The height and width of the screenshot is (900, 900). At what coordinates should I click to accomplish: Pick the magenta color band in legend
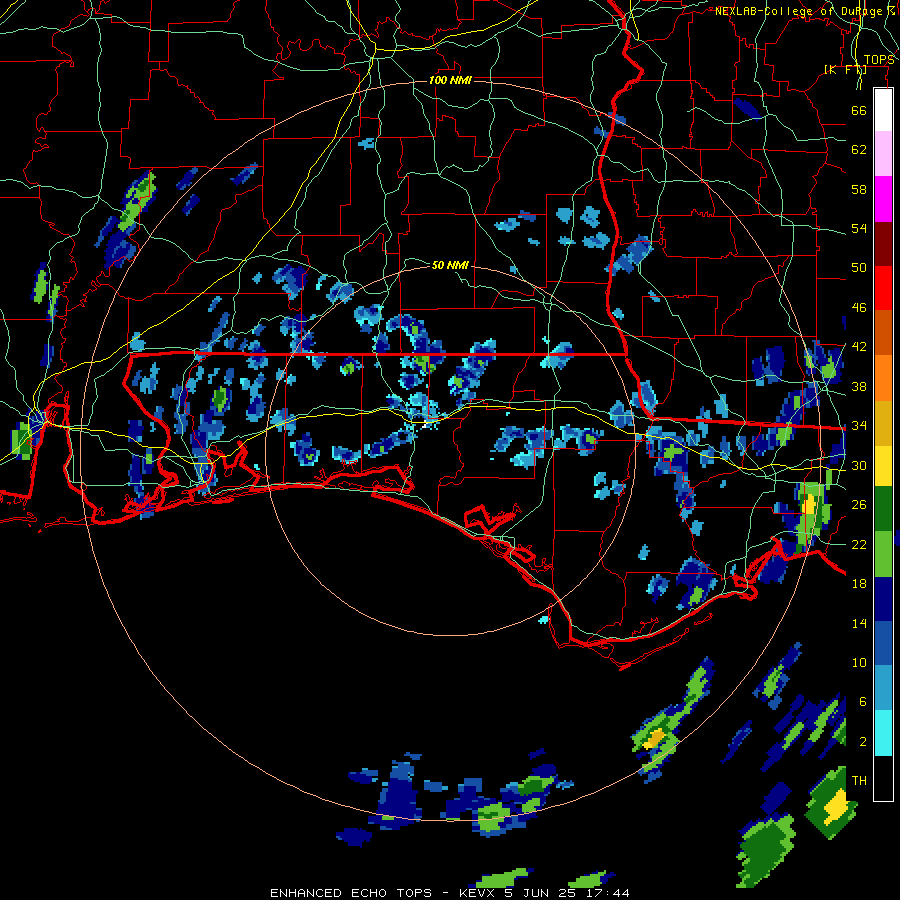883,199
